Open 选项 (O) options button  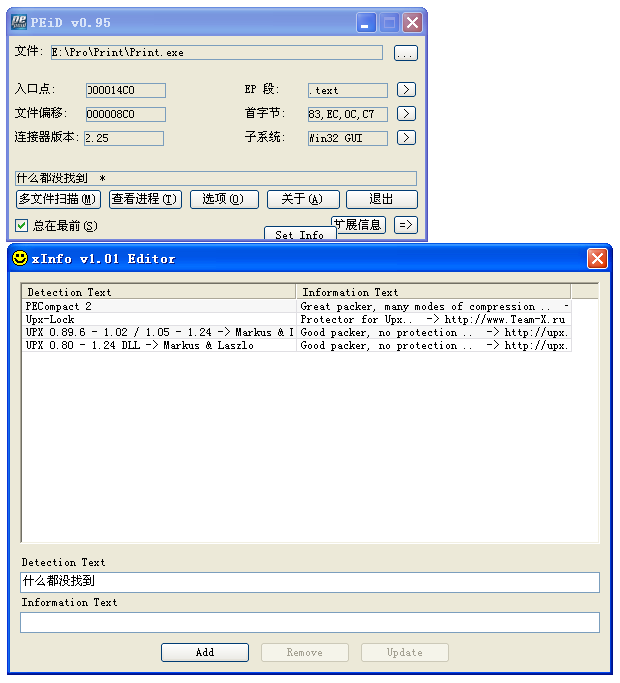coord(224,199)
